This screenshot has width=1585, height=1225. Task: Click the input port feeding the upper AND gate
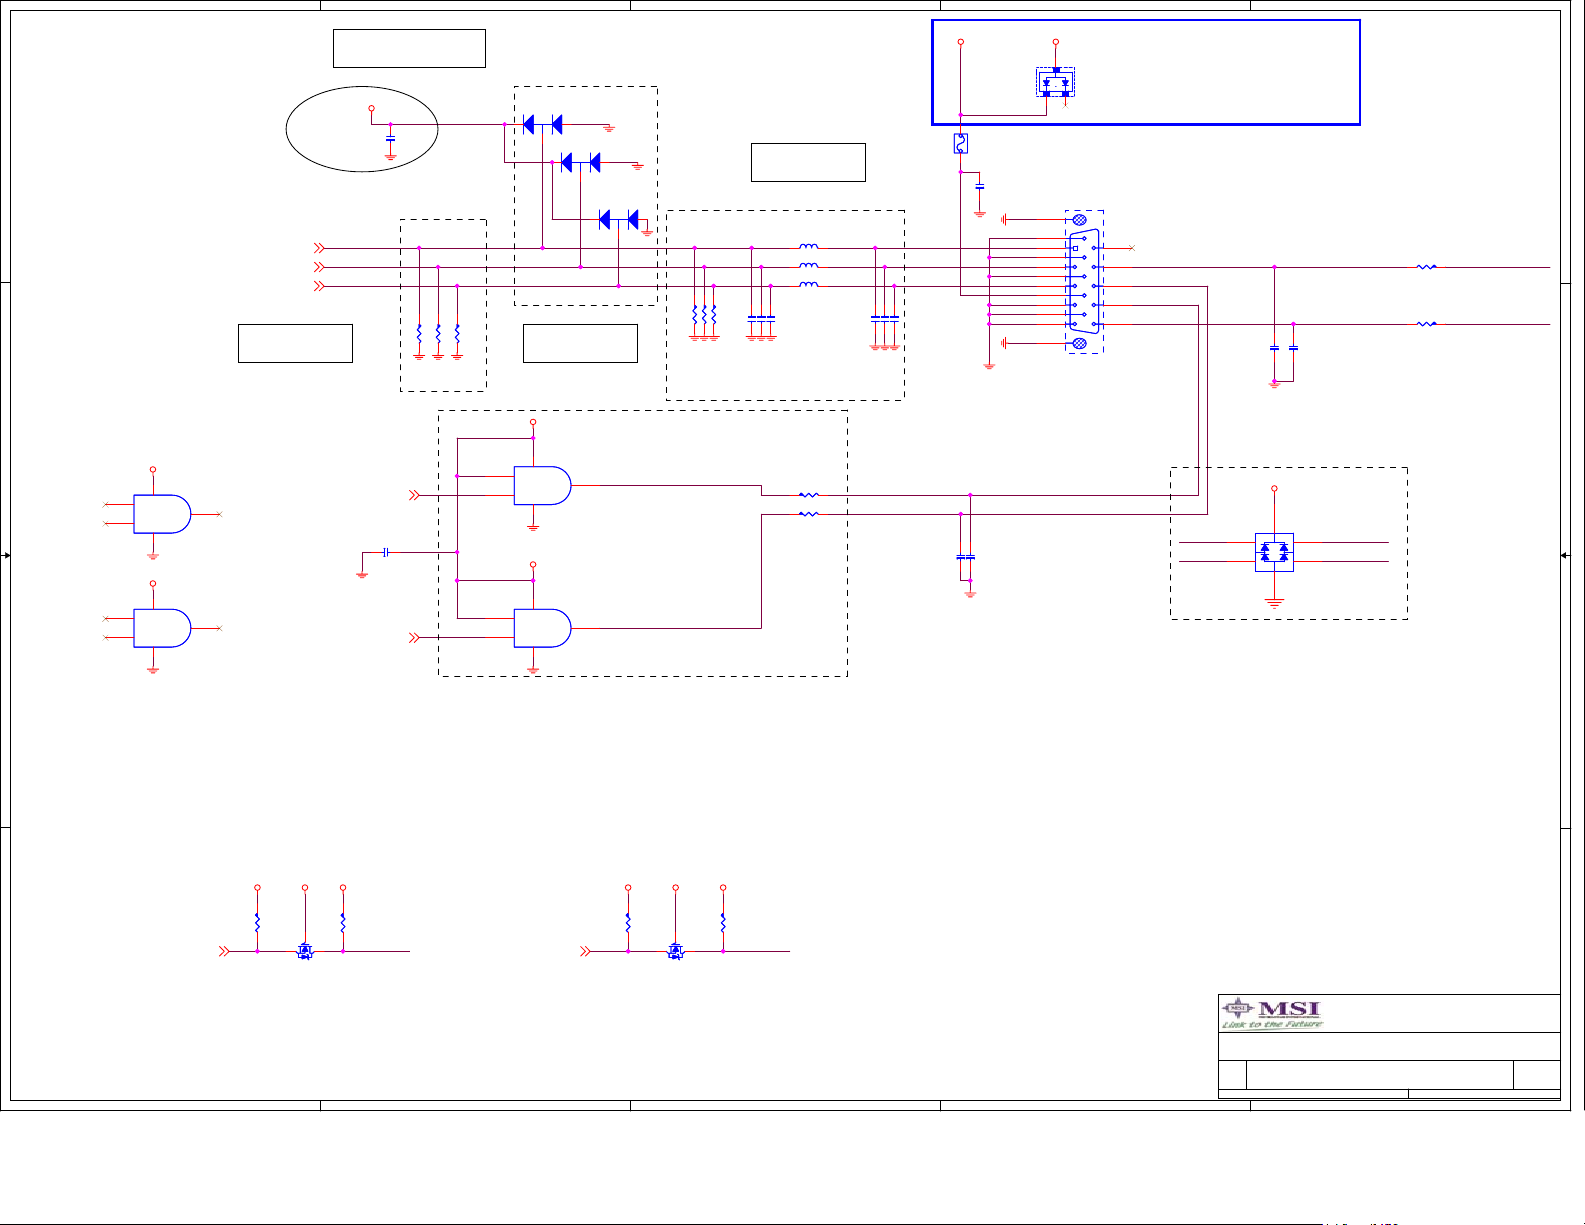(x=414, y=495)
